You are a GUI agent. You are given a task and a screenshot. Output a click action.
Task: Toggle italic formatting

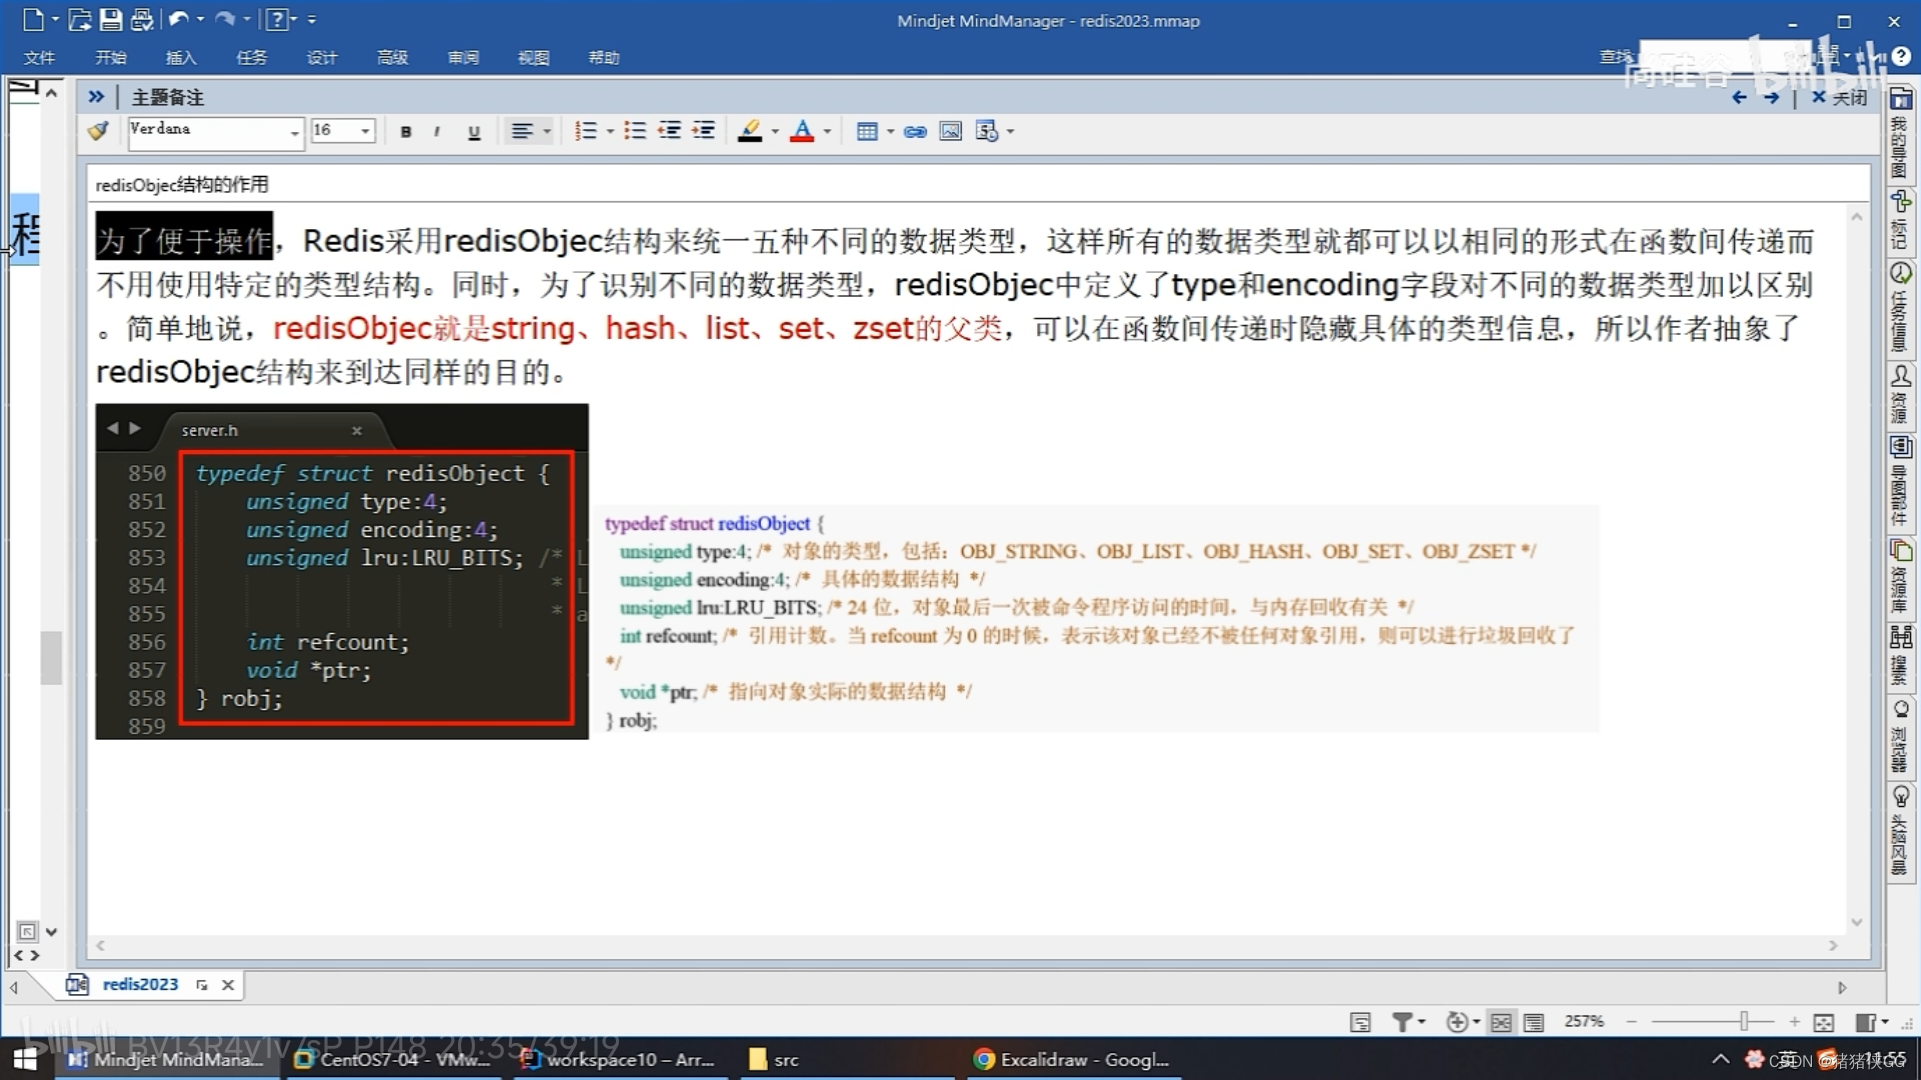click(x=437, y=131)
